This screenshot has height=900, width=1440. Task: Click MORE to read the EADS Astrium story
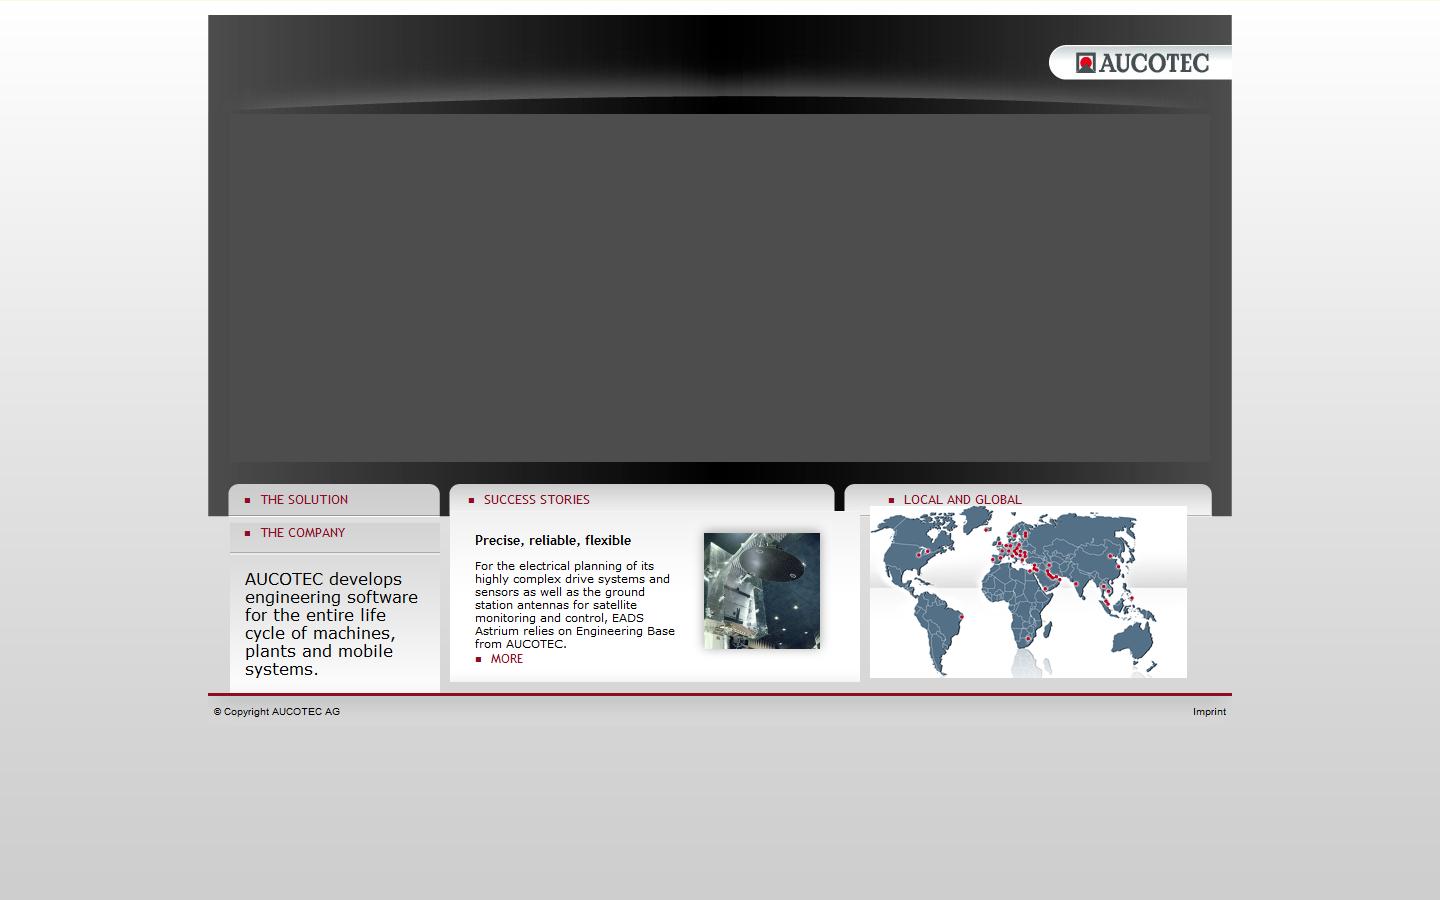tap(506, 659)
